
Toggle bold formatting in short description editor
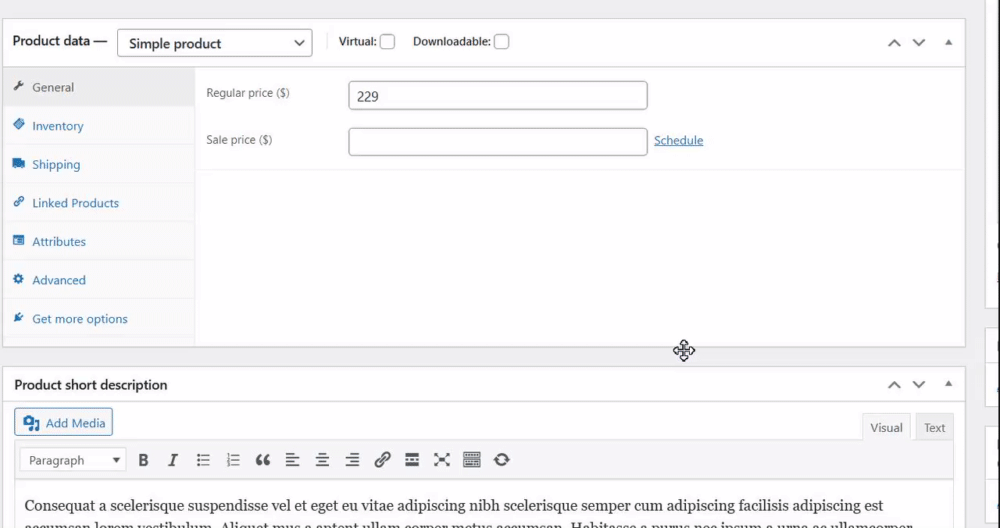click(143, 460)
